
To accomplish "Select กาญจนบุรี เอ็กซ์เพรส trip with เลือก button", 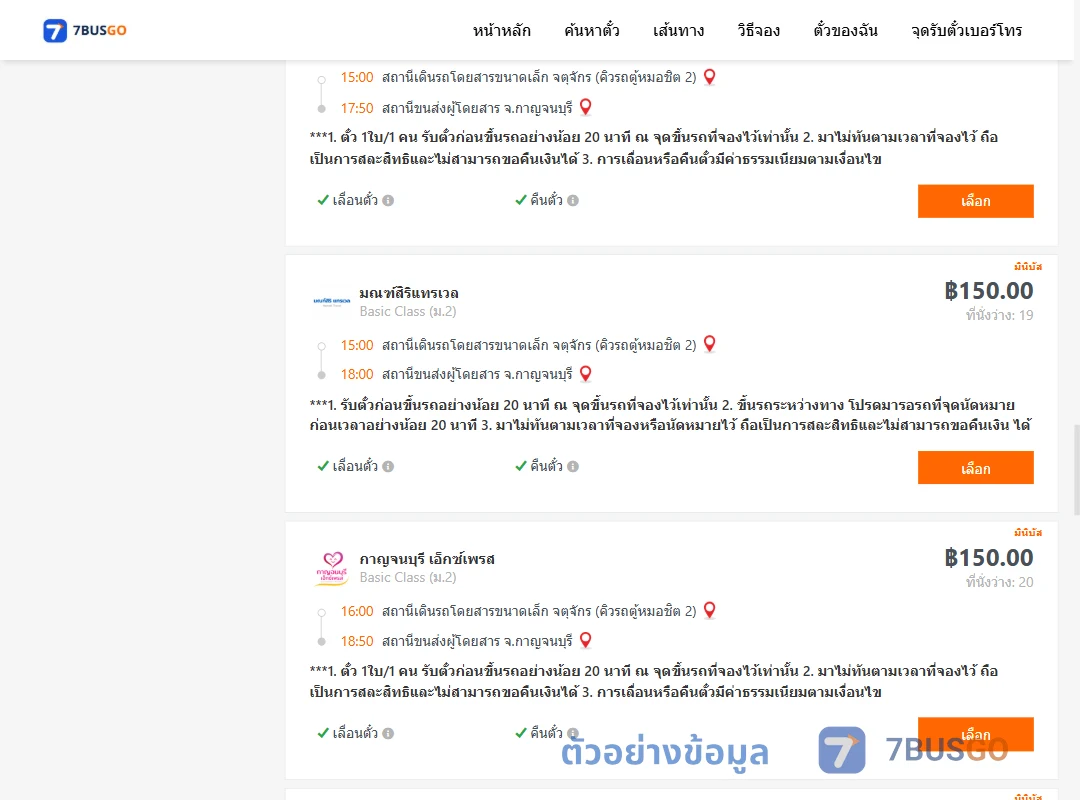I will pyautogui.click(x=975, y=734).
